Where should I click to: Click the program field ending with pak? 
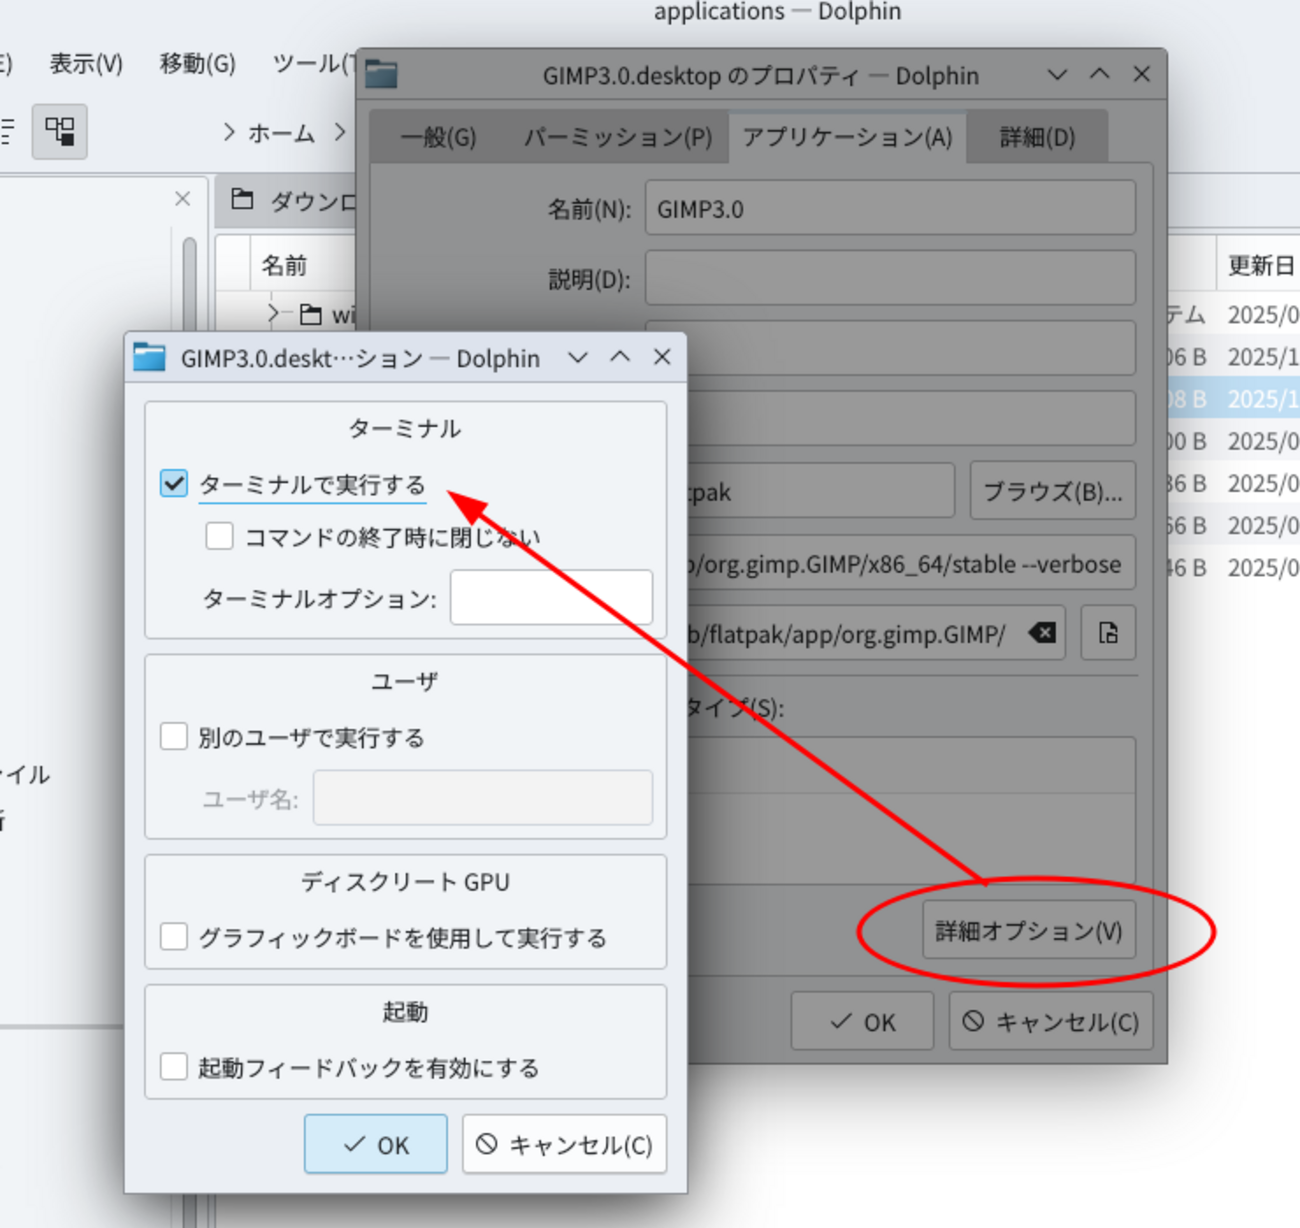(820, 491)
